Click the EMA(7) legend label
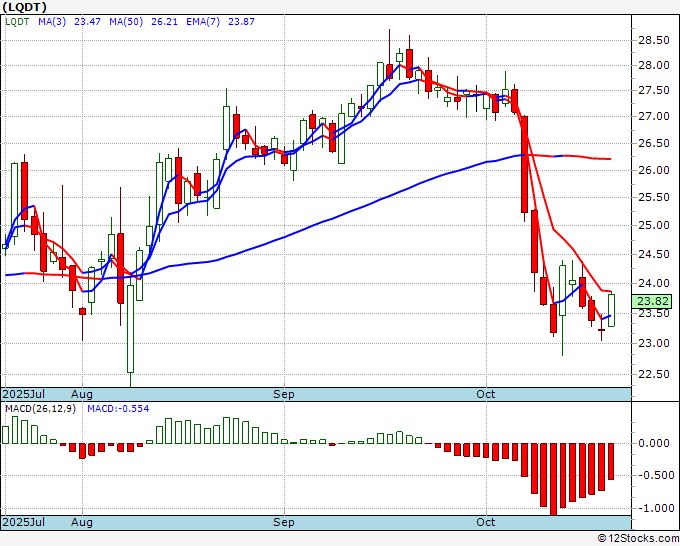 pos(203,22)
